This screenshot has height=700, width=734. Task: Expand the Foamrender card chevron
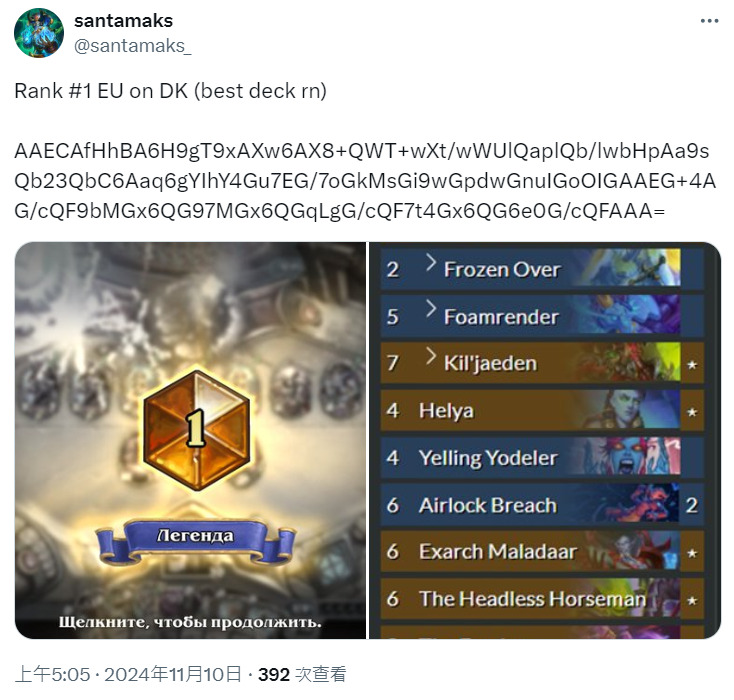[431, 309]
